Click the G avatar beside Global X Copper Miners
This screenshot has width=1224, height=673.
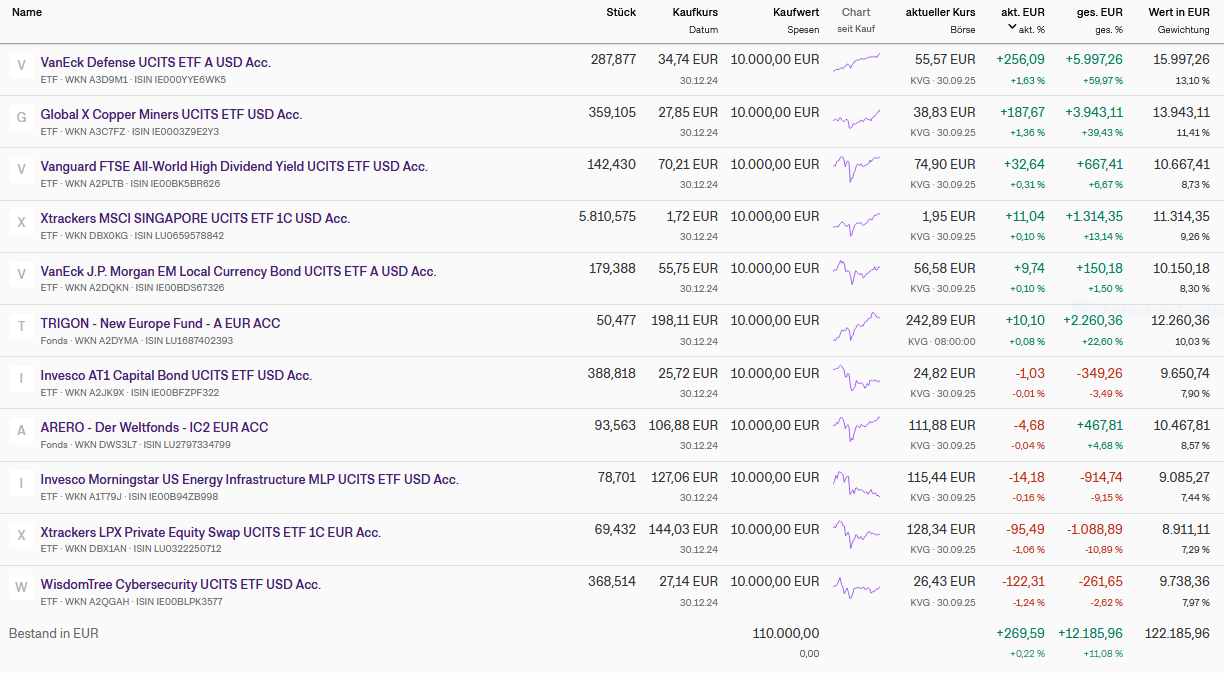pos(21,118)
